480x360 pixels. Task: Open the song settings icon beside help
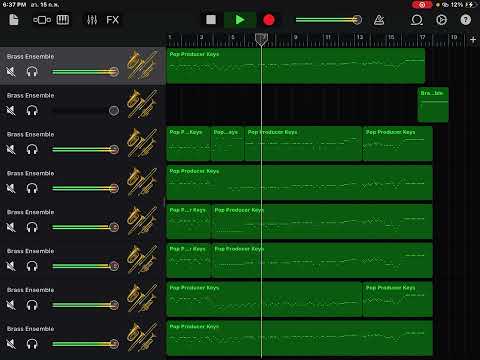(441, 20)
